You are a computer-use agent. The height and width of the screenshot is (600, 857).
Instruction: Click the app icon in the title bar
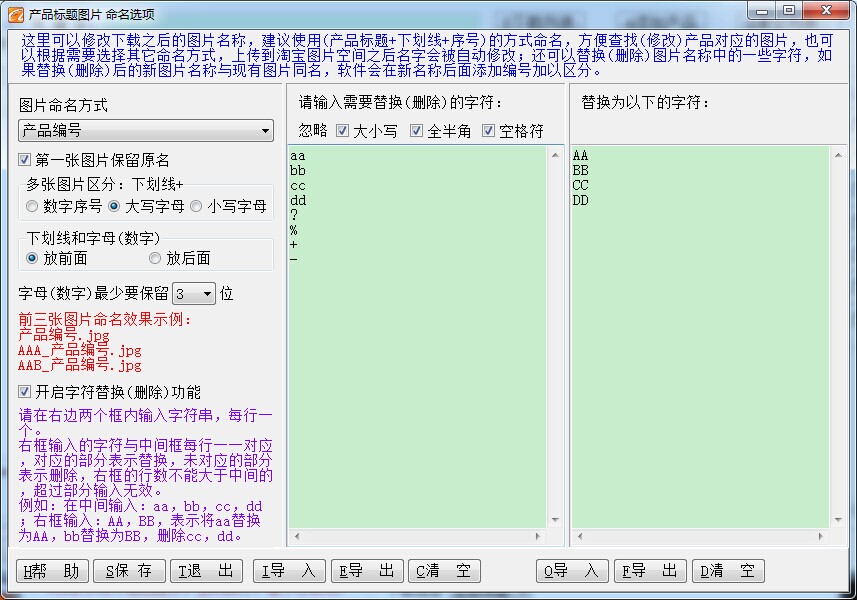(x=16, y=13)
